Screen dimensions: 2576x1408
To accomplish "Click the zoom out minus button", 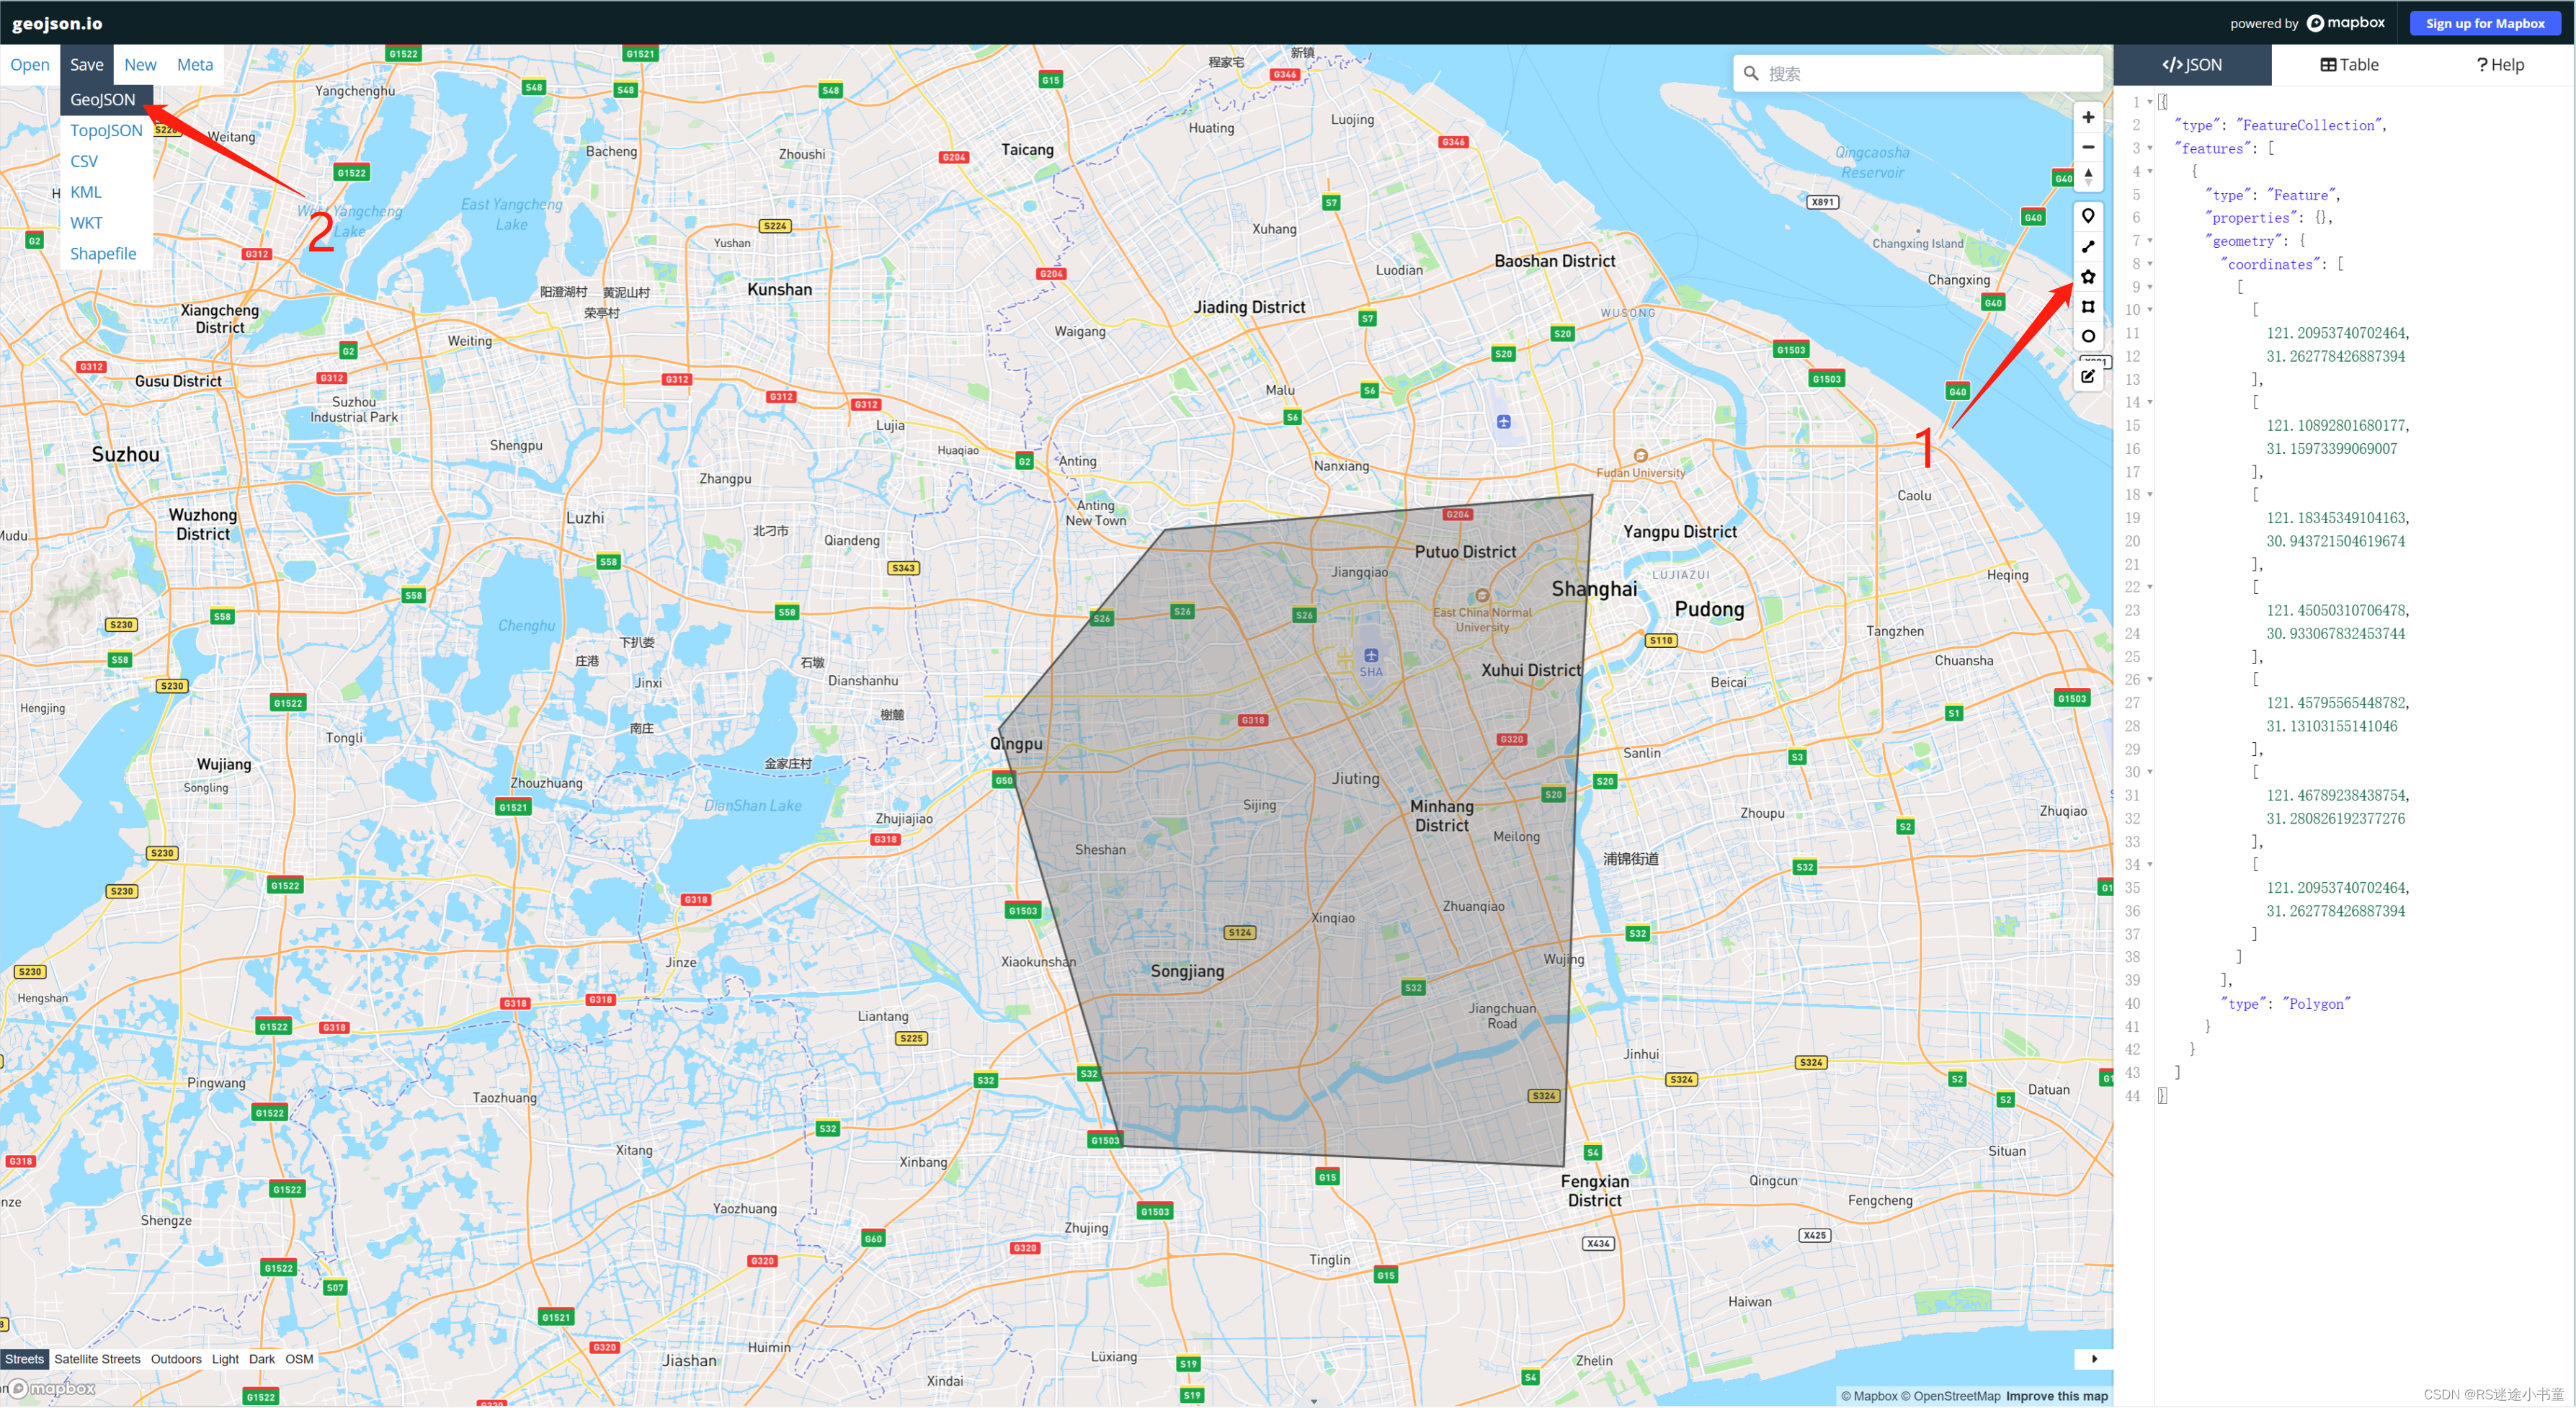I will [x=2088, y=147].
